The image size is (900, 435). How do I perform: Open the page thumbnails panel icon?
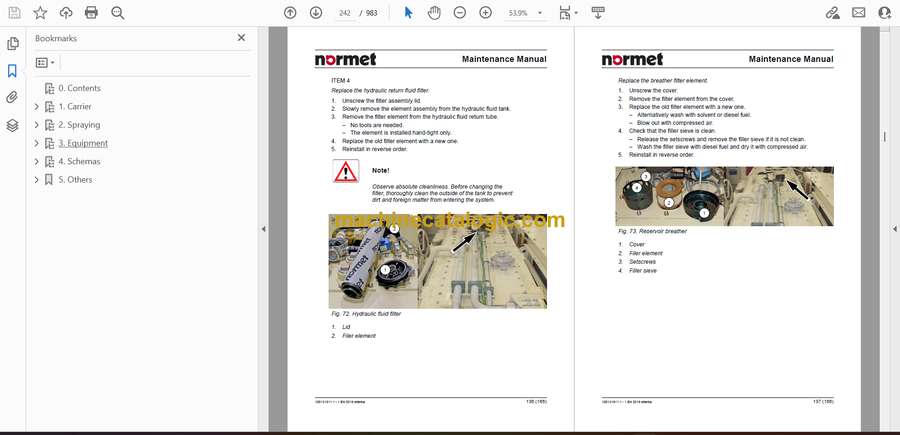point(13,44)
